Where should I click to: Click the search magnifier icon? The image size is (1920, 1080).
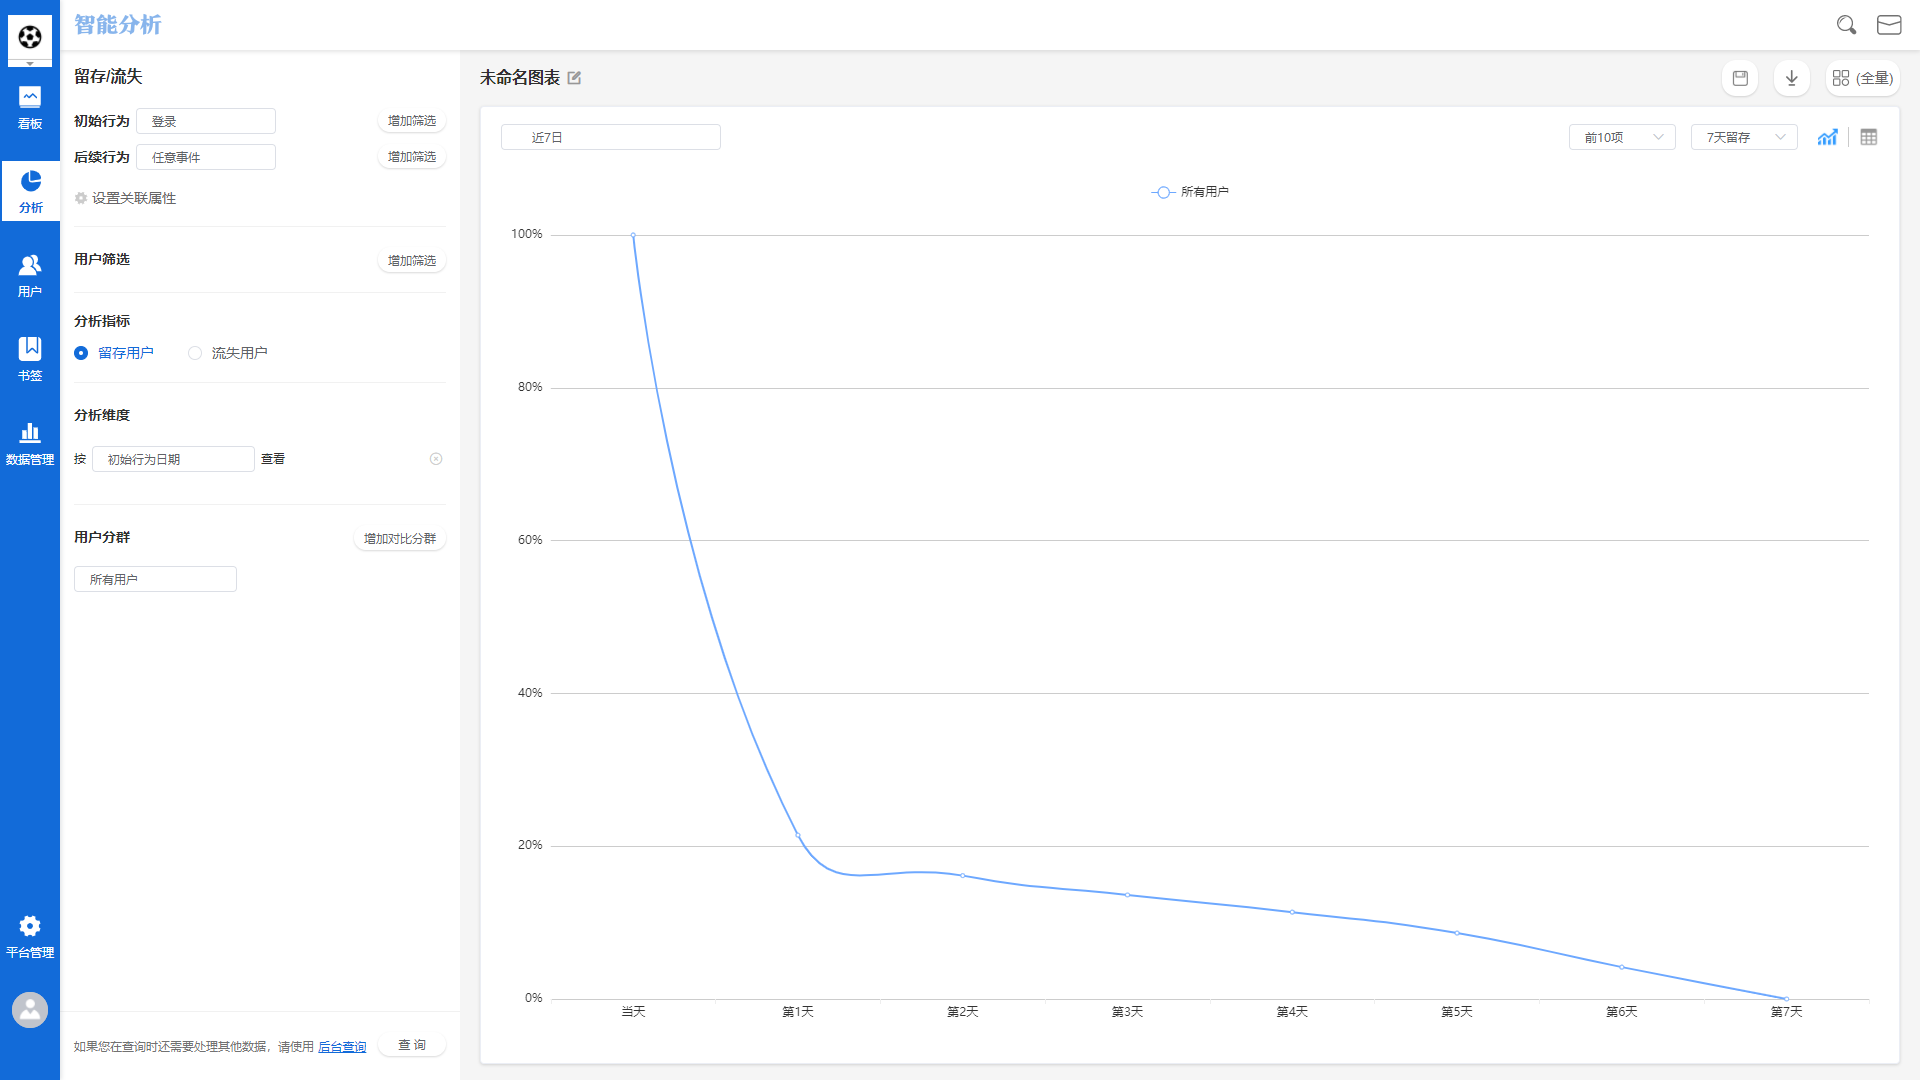point(1846,25)
